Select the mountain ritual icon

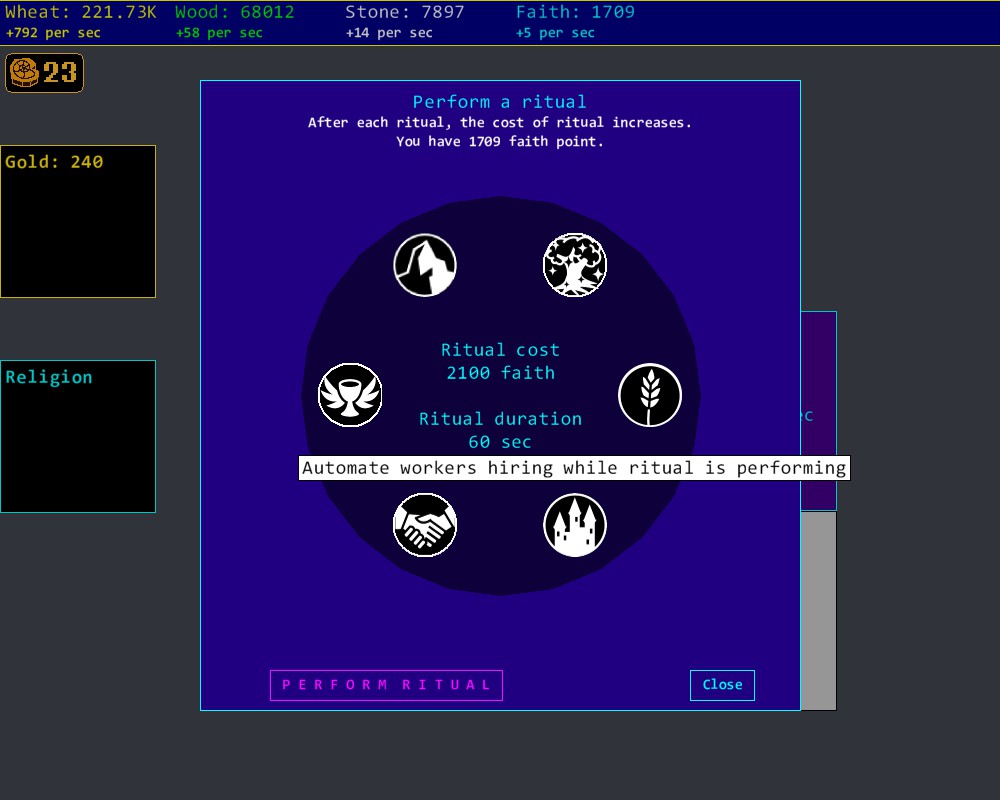[425, 266]
